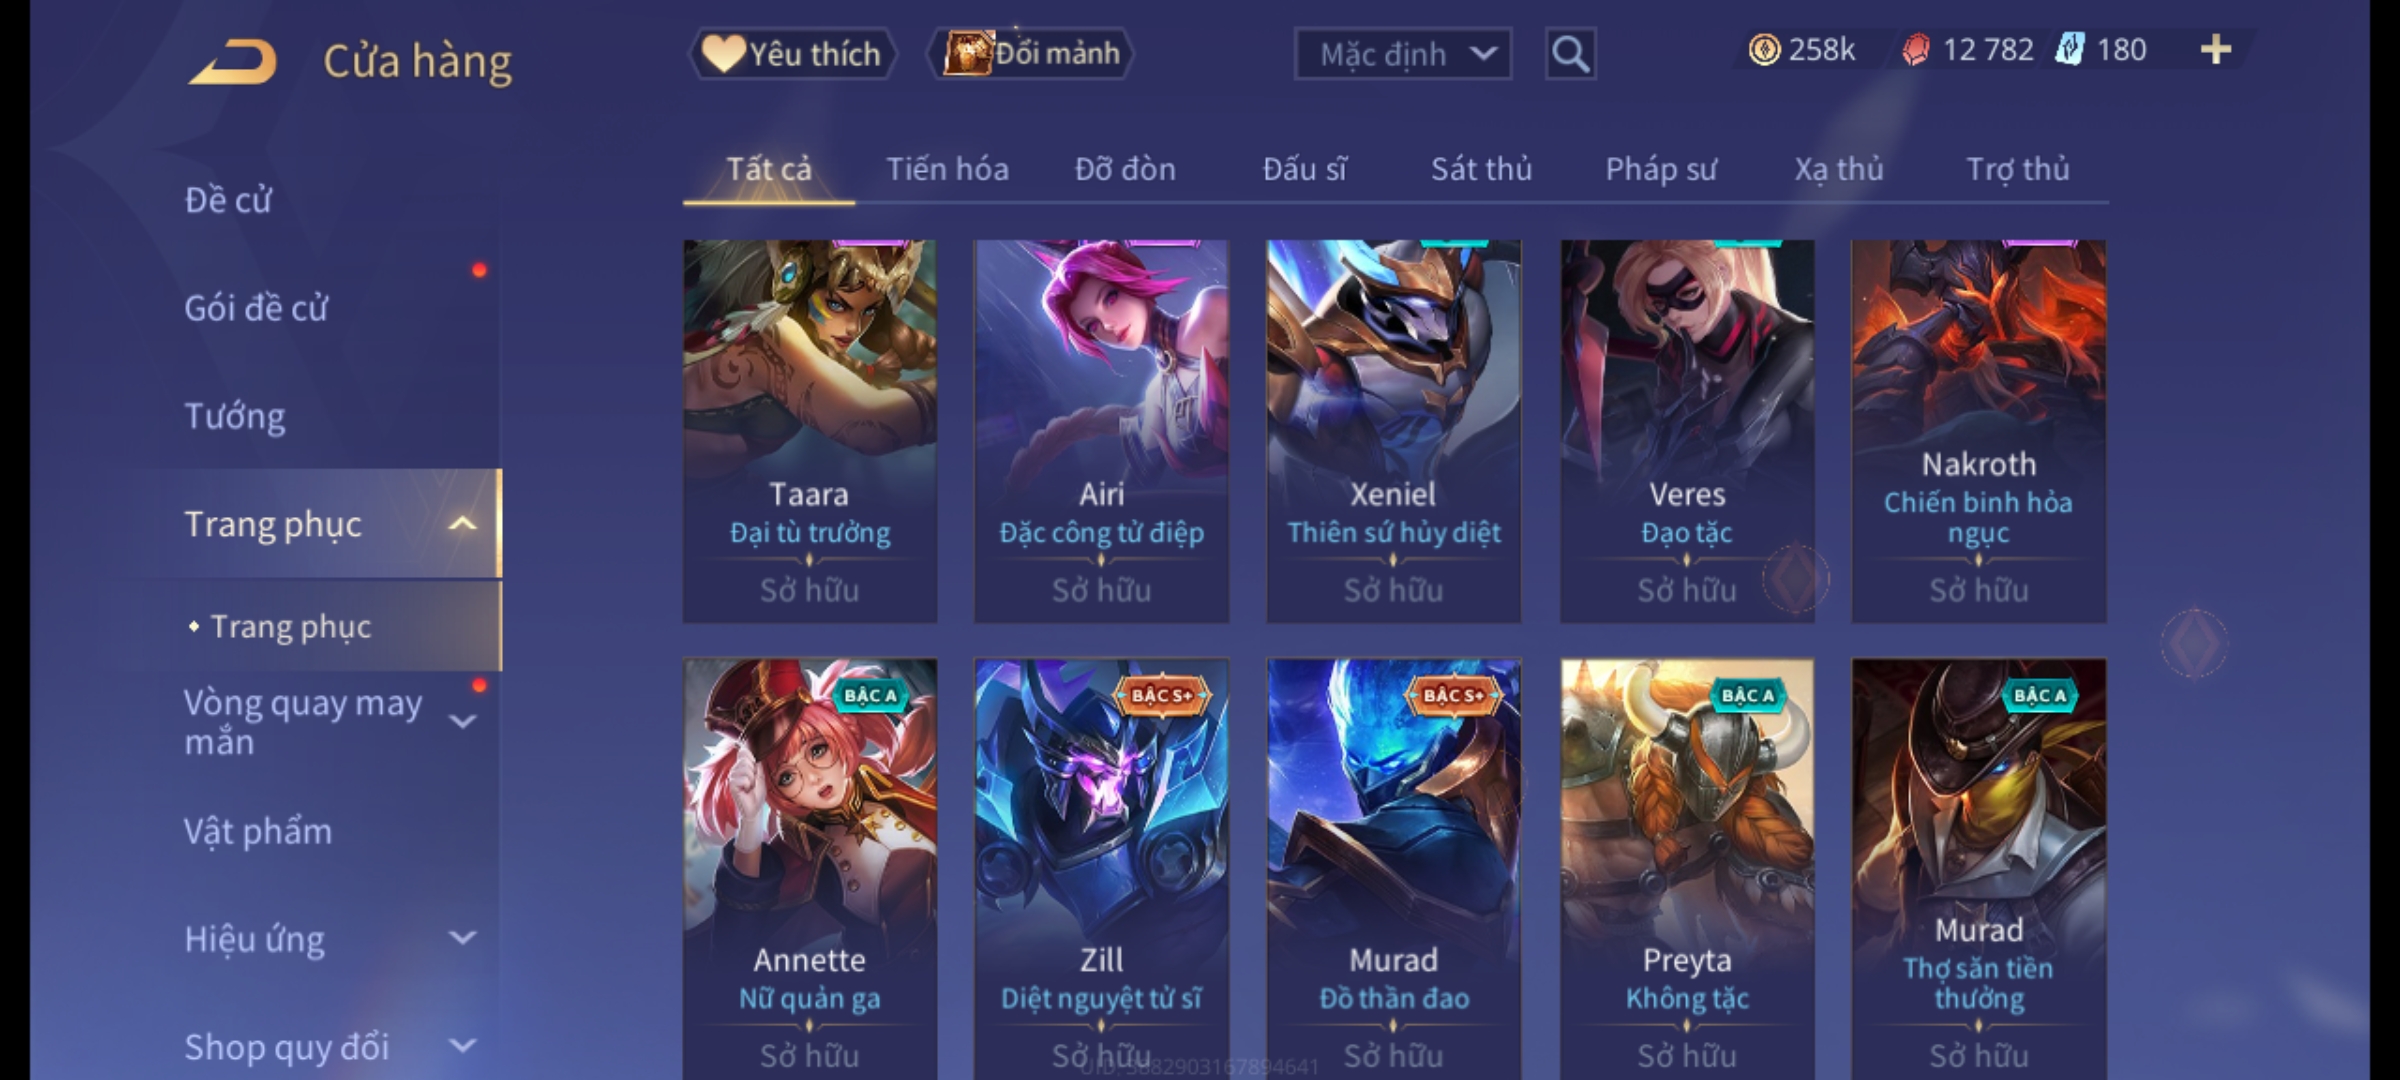The image size is (2400, 1080).
Task: Select the Pháp sư tab
Action: [x=1661, y=169]
